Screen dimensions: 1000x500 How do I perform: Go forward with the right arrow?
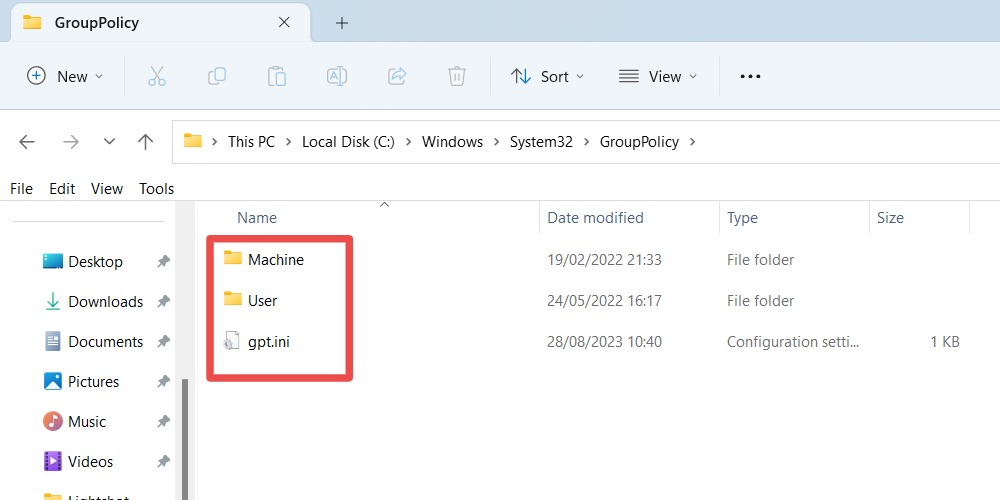(71, 142)
